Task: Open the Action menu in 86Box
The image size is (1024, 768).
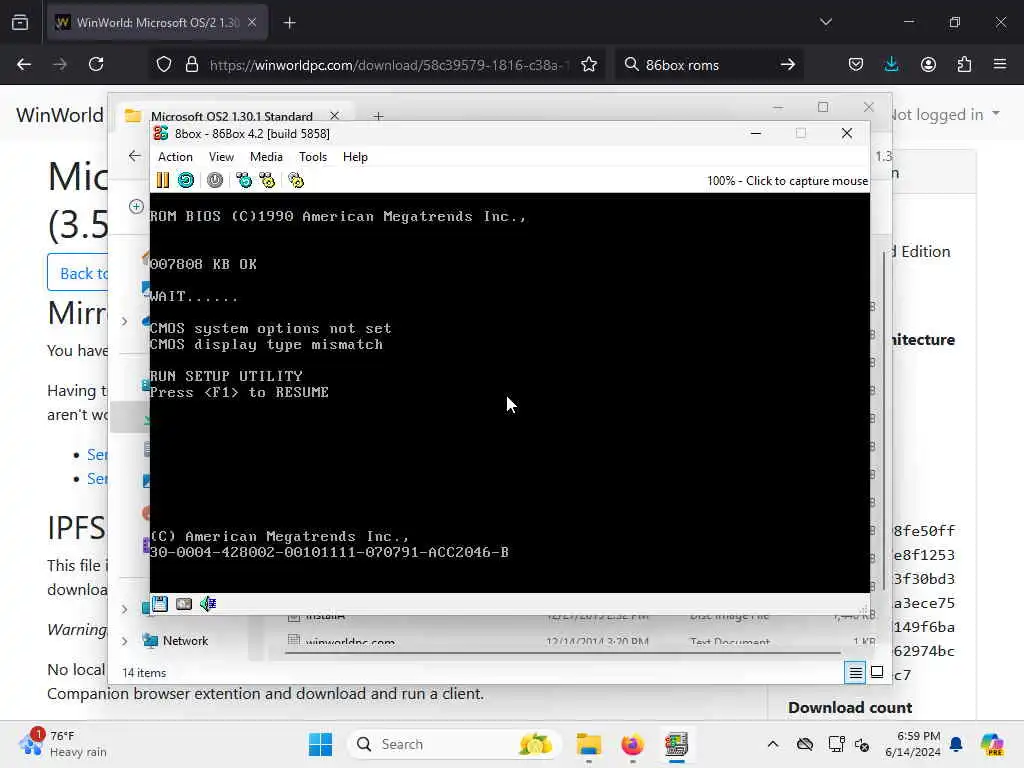Action: 175,157
